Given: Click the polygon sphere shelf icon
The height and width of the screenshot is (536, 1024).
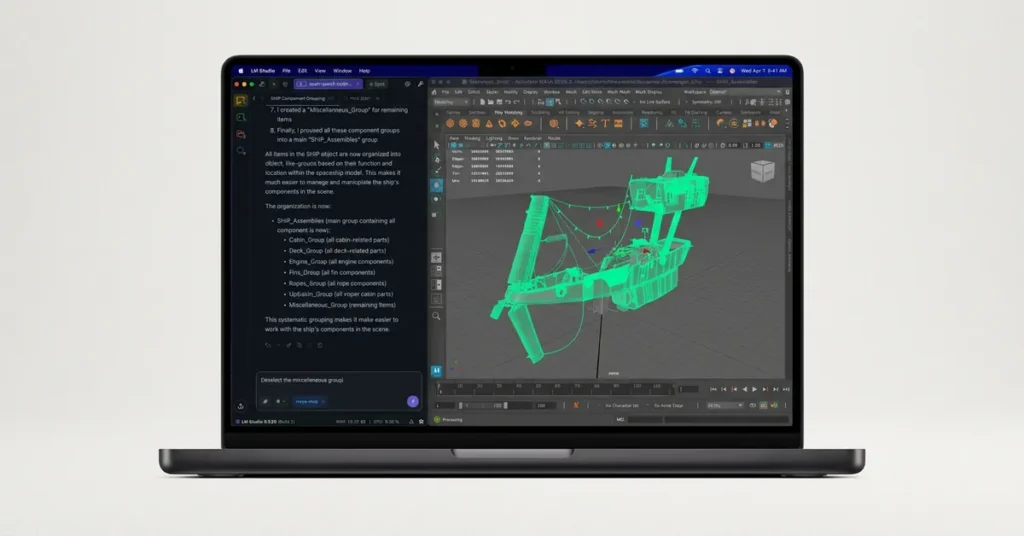Looking at the screenshot, I should tap(450, 123).
